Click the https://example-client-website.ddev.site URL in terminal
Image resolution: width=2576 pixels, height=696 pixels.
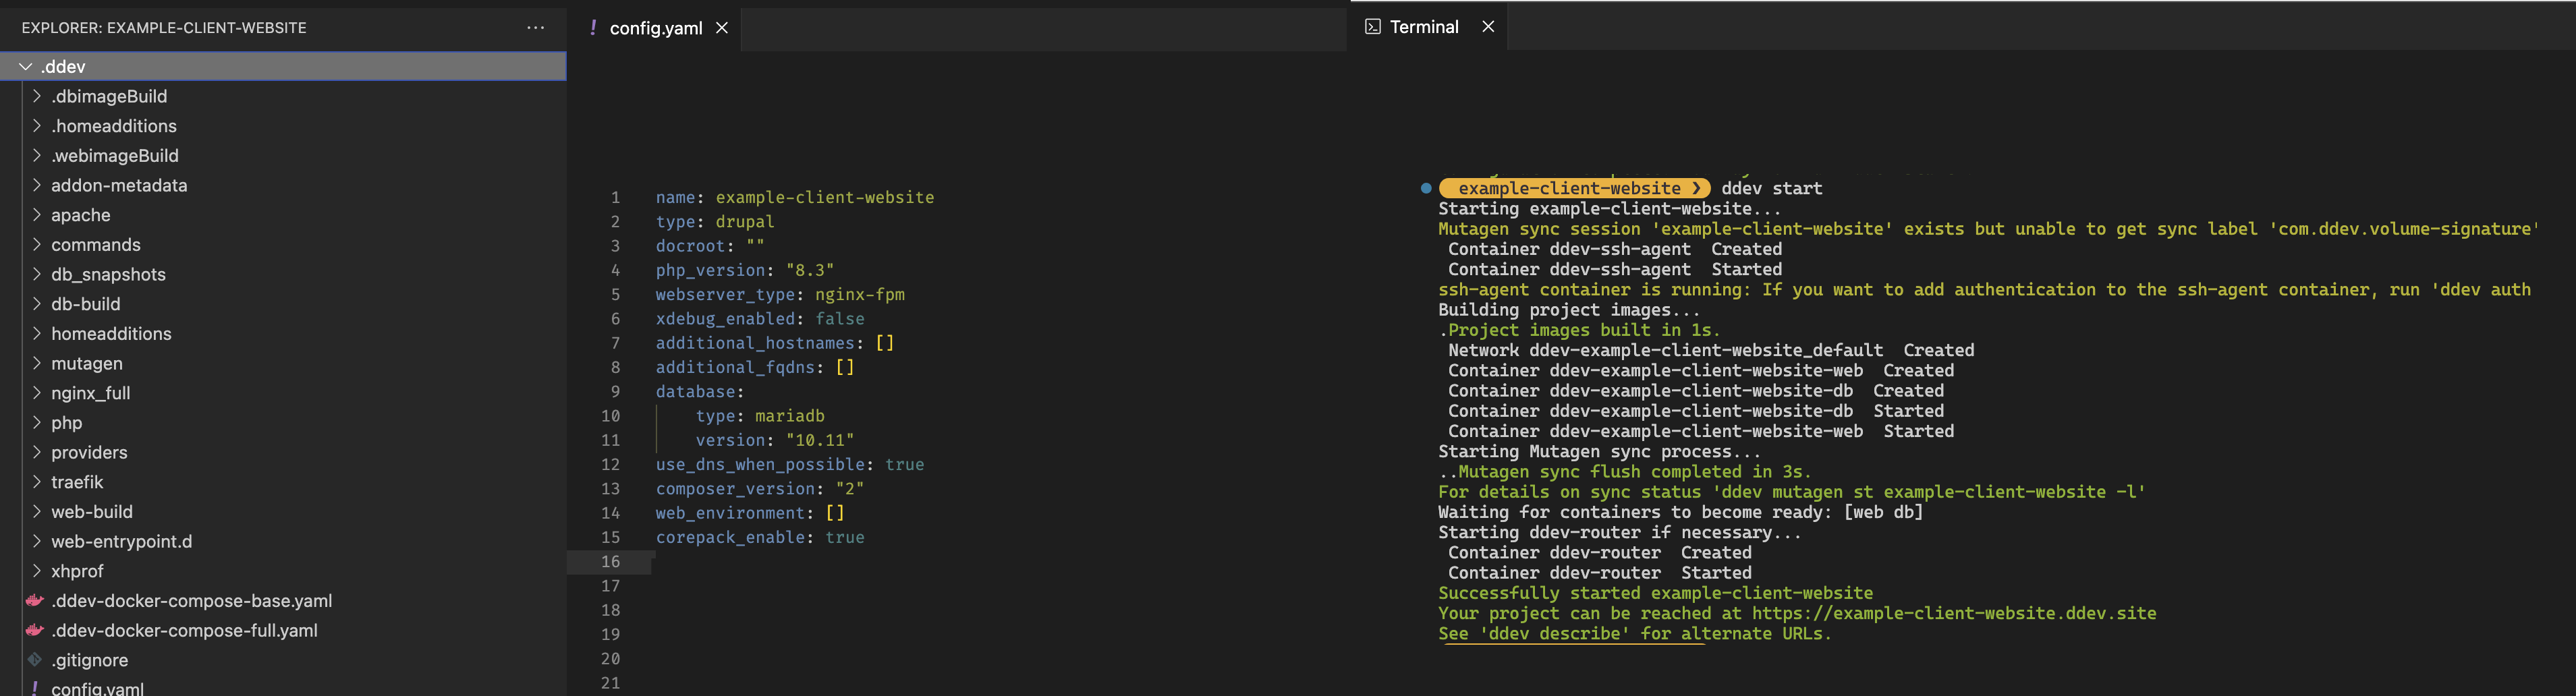1953,614
